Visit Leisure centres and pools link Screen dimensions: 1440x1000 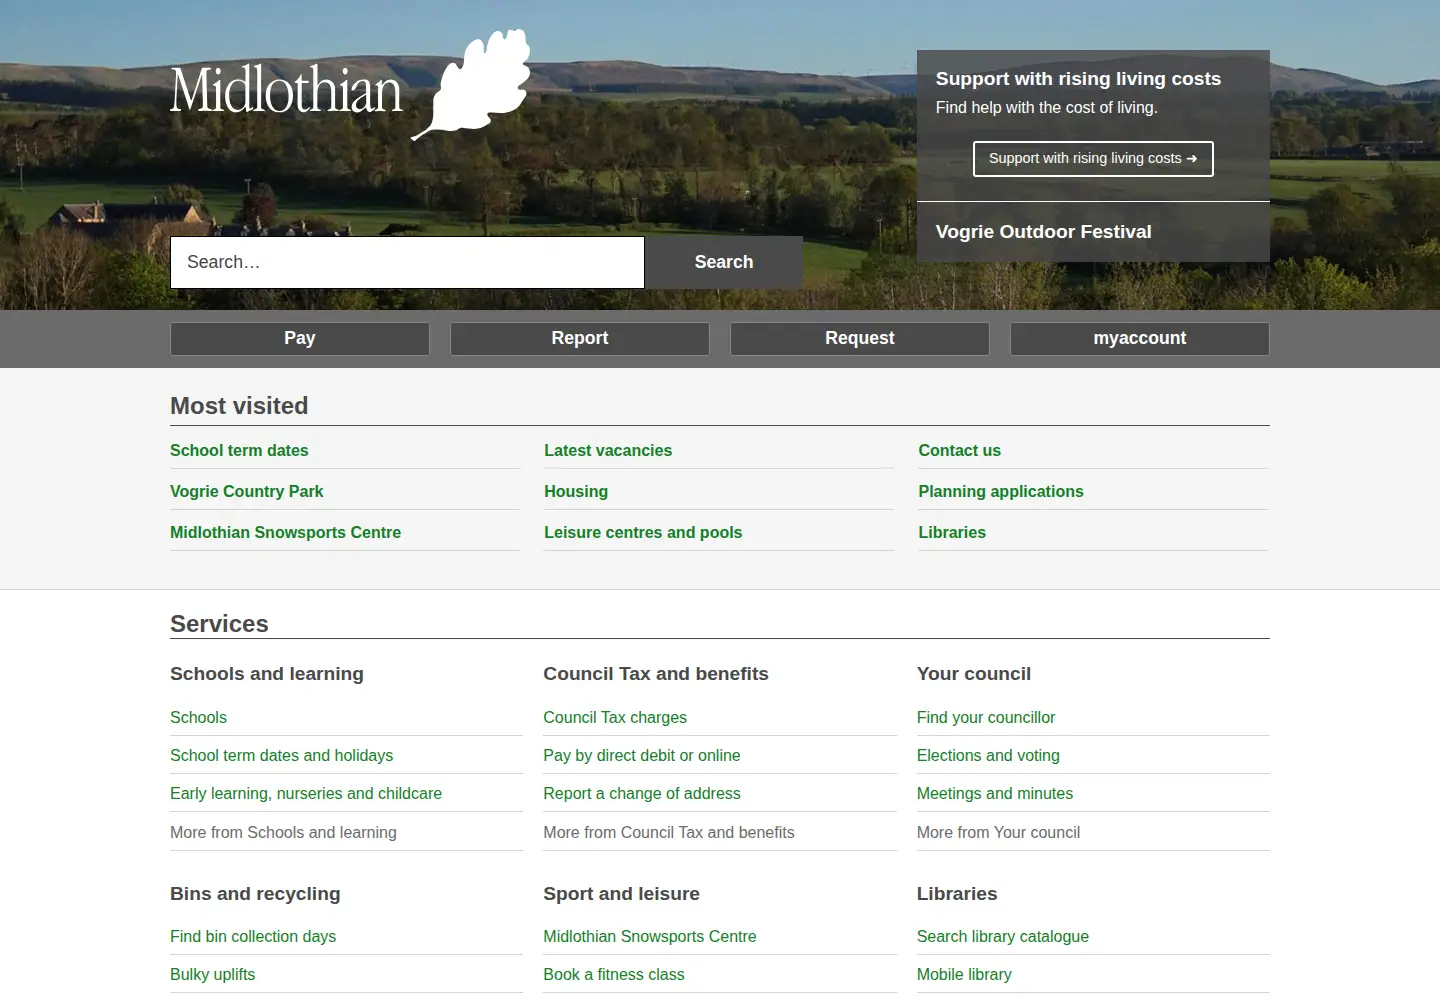point(643,533)
